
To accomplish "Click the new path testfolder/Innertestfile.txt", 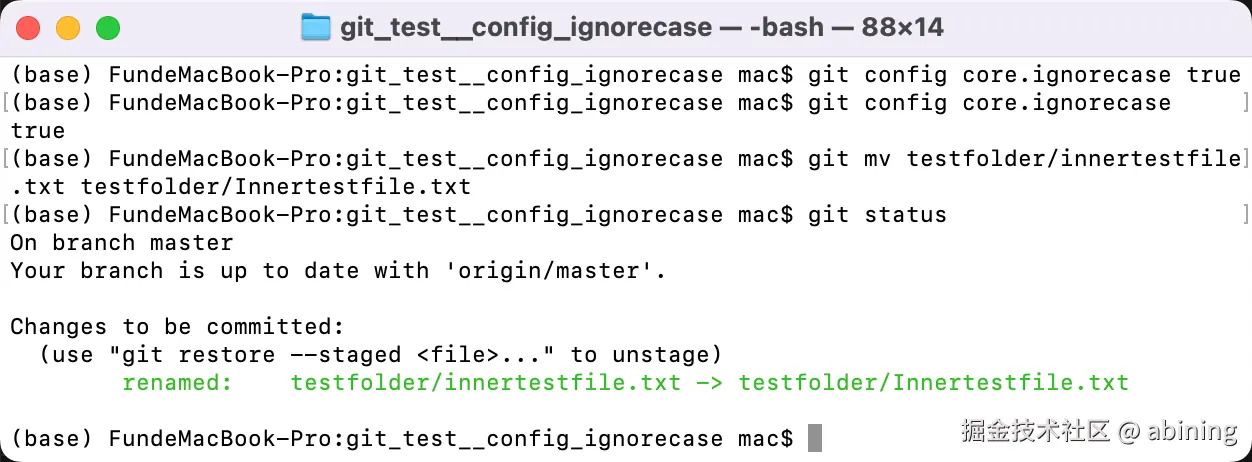I will [x=934, y=382].
